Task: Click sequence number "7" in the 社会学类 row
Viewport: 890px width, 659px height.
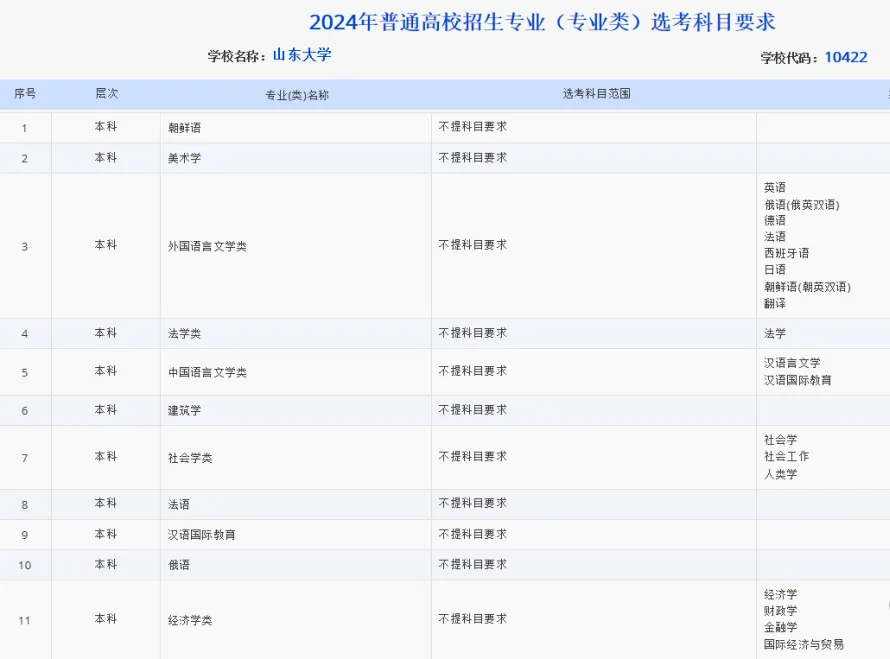Action: pos(24,459)
